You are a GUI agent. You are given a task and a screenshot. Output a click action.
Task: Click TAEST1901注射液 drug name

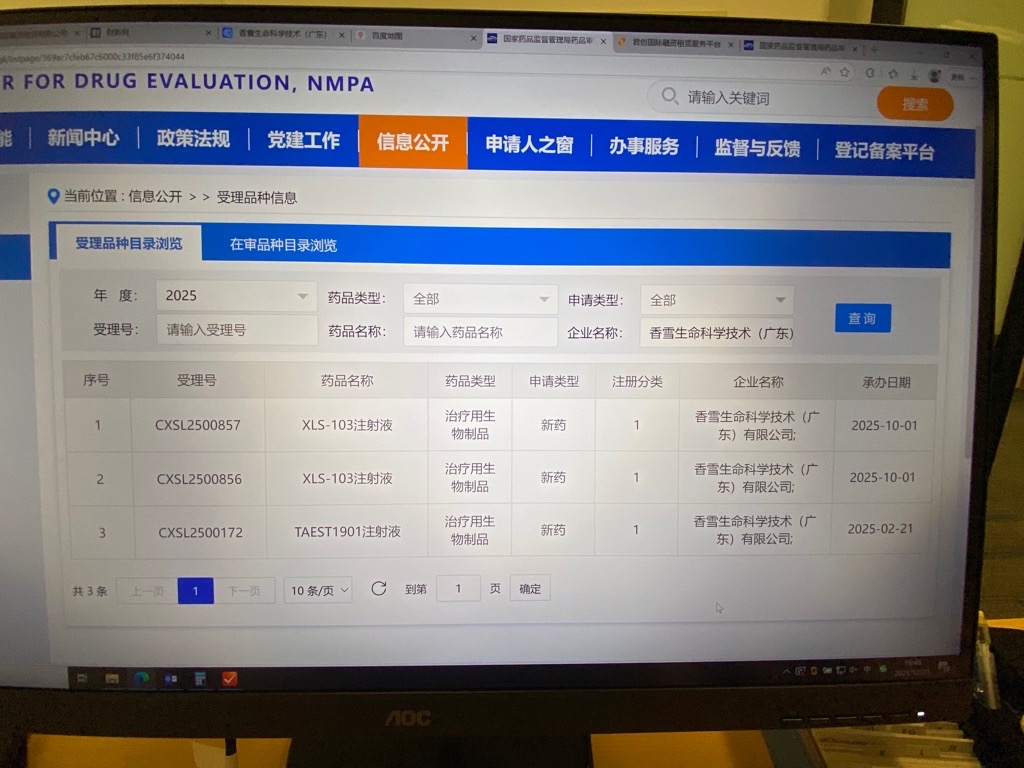(x=347, y=532)
